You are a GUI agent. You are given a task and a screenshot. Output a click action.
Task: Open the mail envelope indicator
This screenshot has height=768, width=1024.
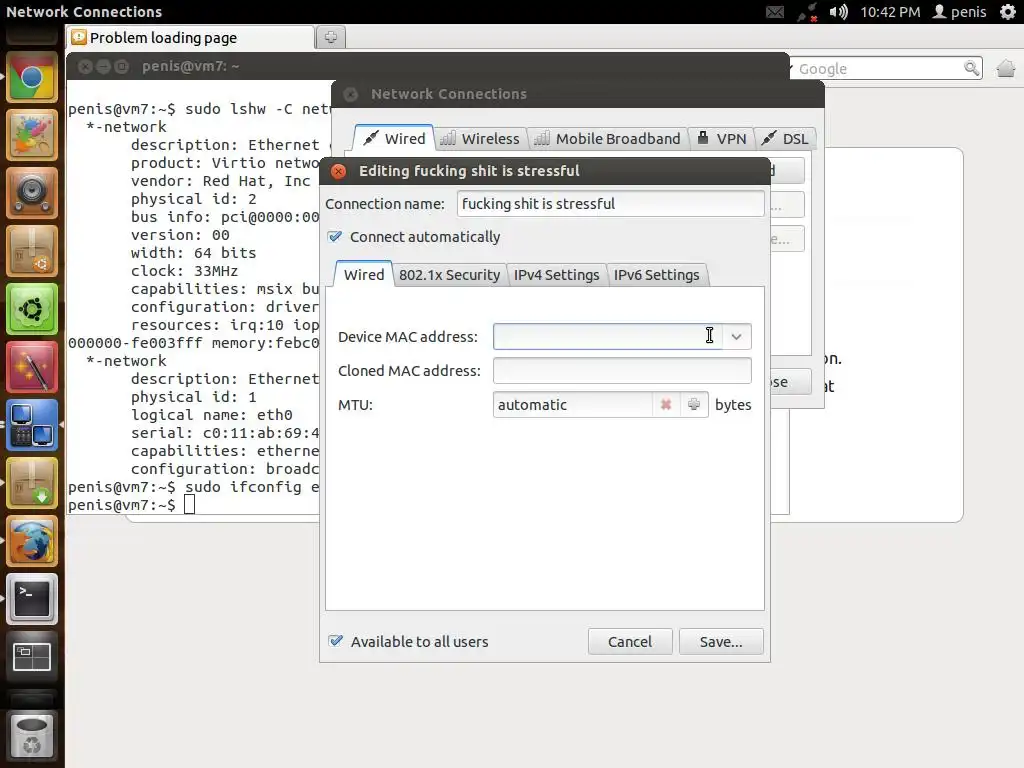point(775,12)
